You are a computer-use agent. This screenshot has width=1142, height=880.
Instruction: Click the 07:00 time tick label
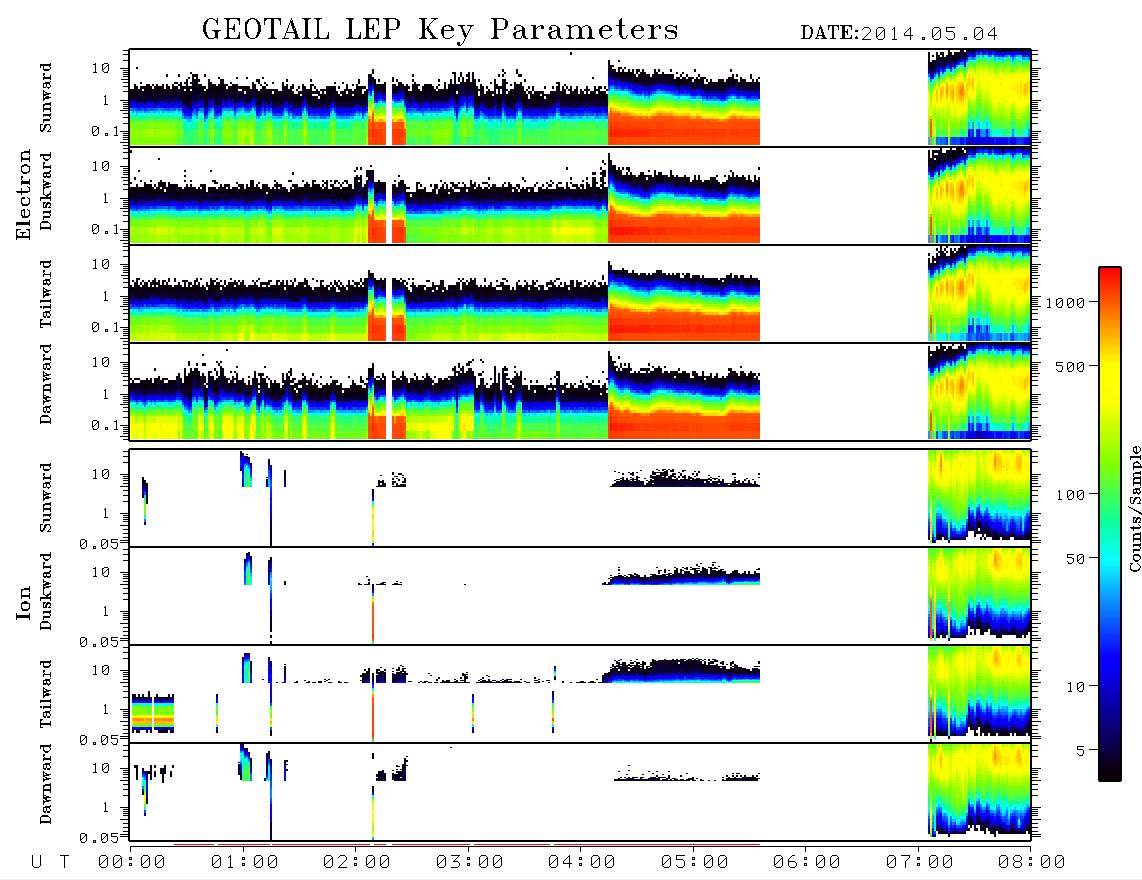coord(920,863)
